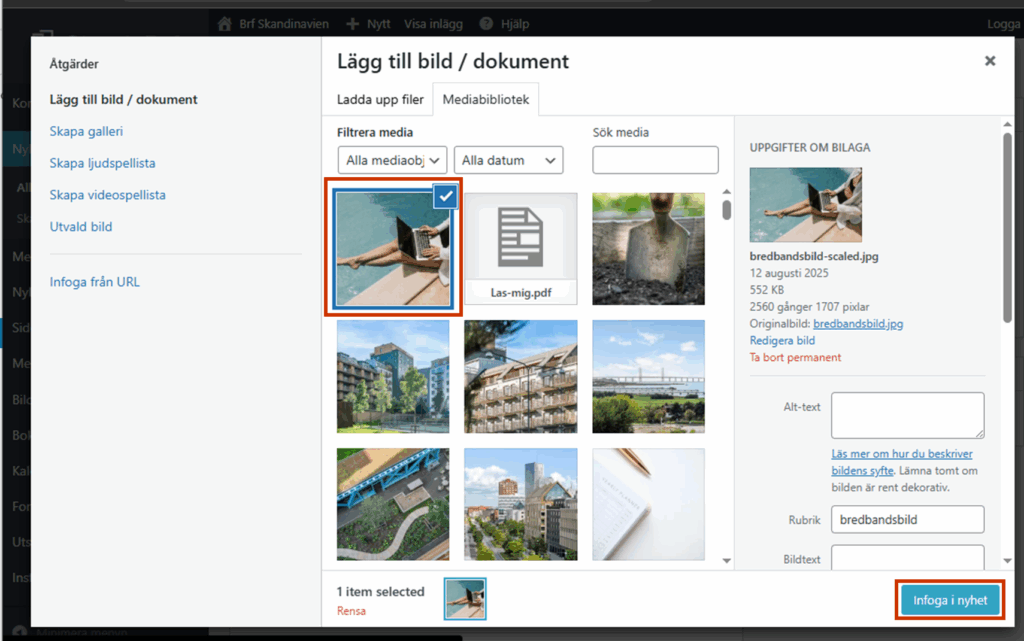
Task: Click the Brf Skandinavien home icon
Action: pos(225,24)
